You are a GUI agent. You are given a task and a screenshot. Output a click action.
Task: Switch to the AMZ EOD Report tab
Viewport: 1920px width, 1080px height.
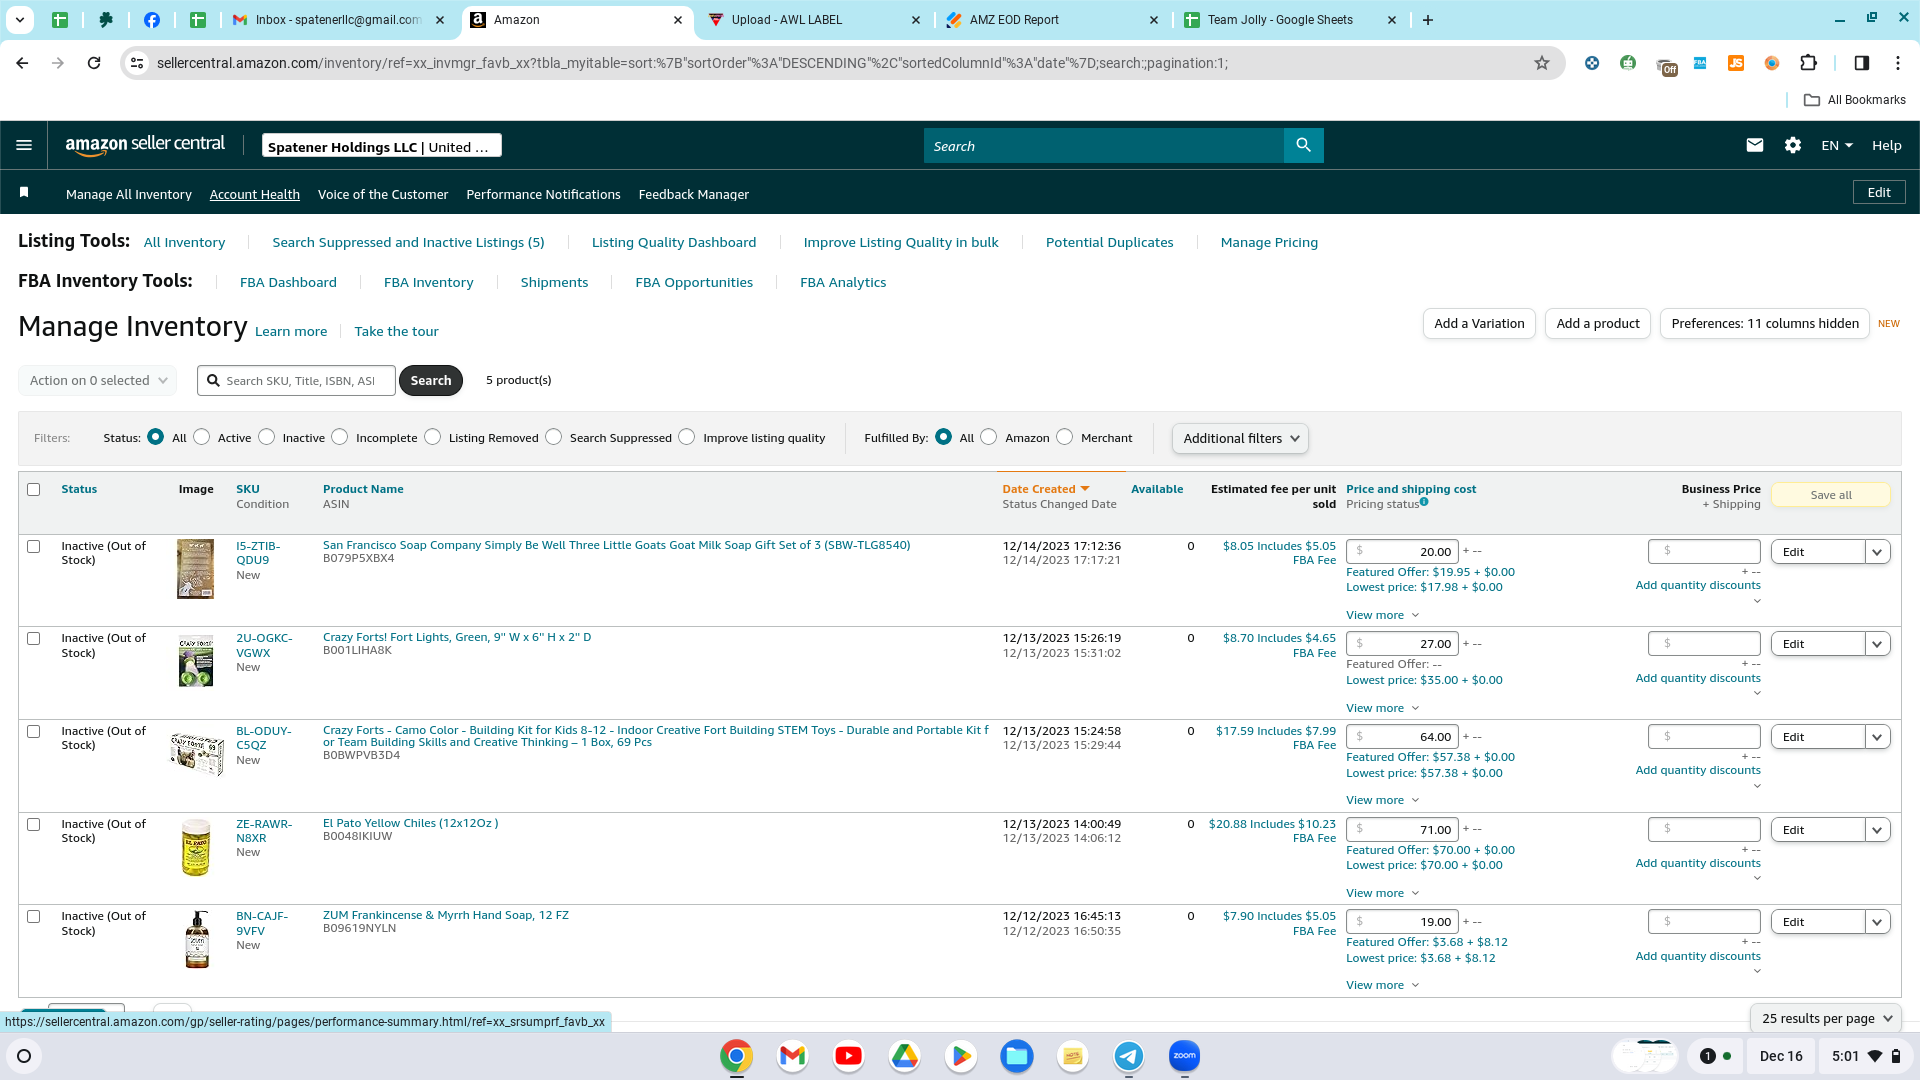click(1052, 20)
